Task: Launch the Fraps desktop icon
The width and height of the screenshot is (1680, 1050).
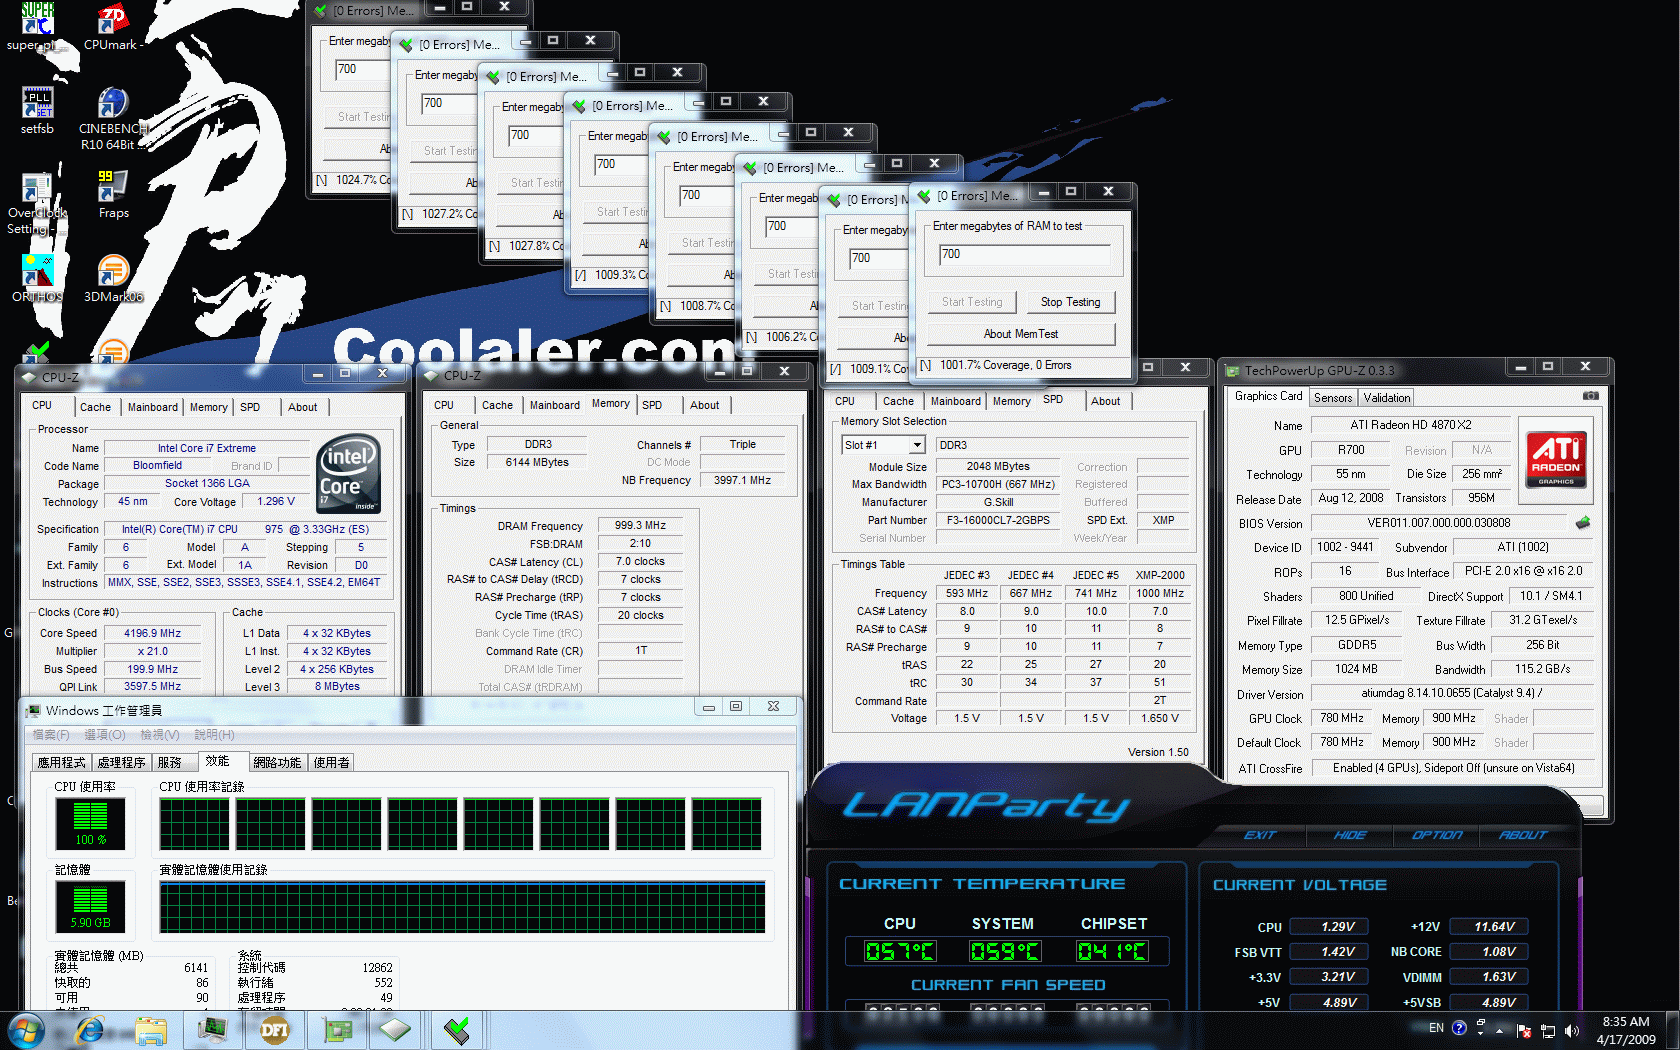Action: [113, 194]
